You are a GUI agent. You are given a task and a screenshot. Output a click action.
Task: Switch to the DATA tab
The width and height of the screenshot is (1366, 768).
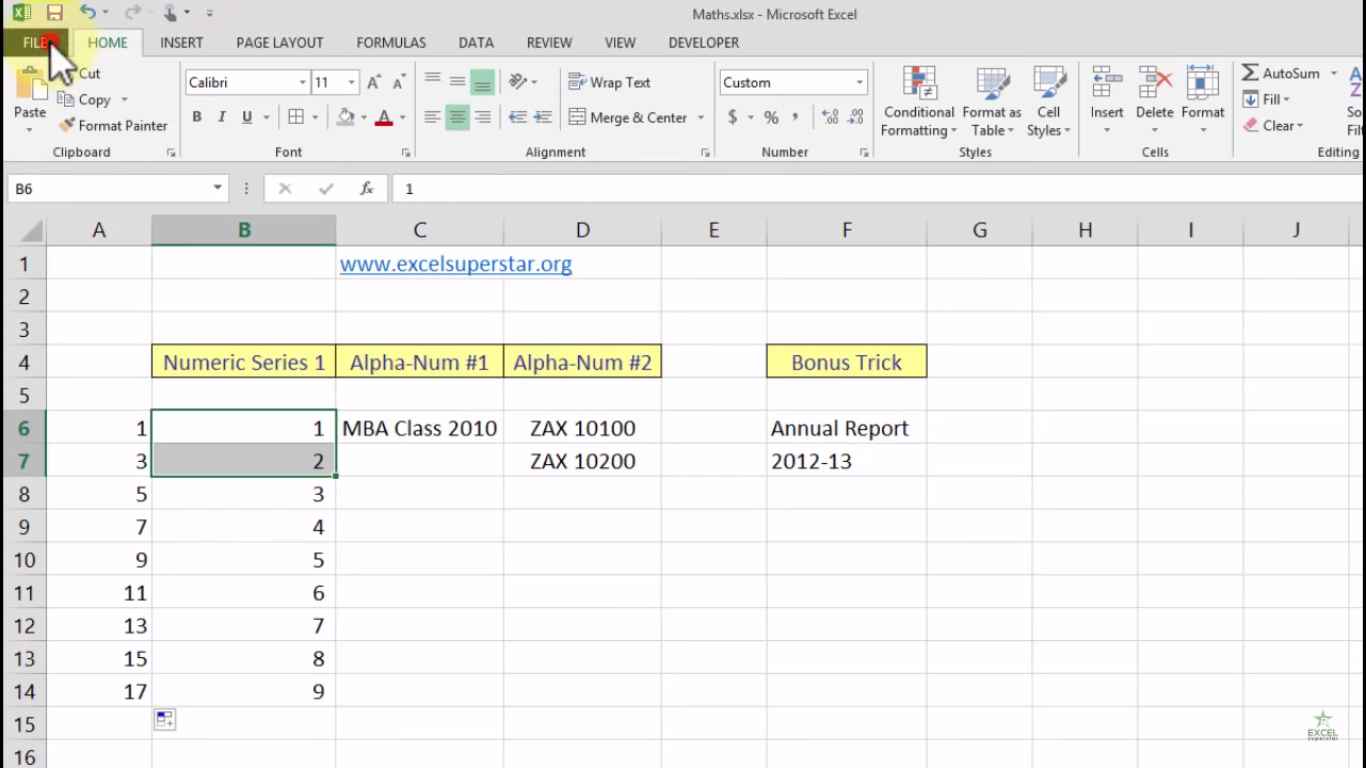pyautogui.click(x=476, y=42)
